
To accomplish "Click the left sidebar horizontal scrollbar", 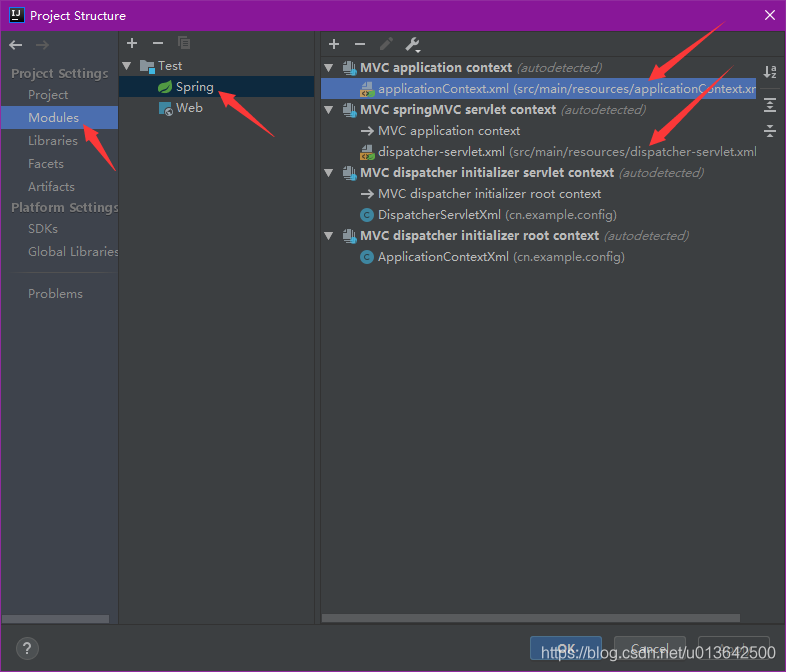I will (56, 619).
